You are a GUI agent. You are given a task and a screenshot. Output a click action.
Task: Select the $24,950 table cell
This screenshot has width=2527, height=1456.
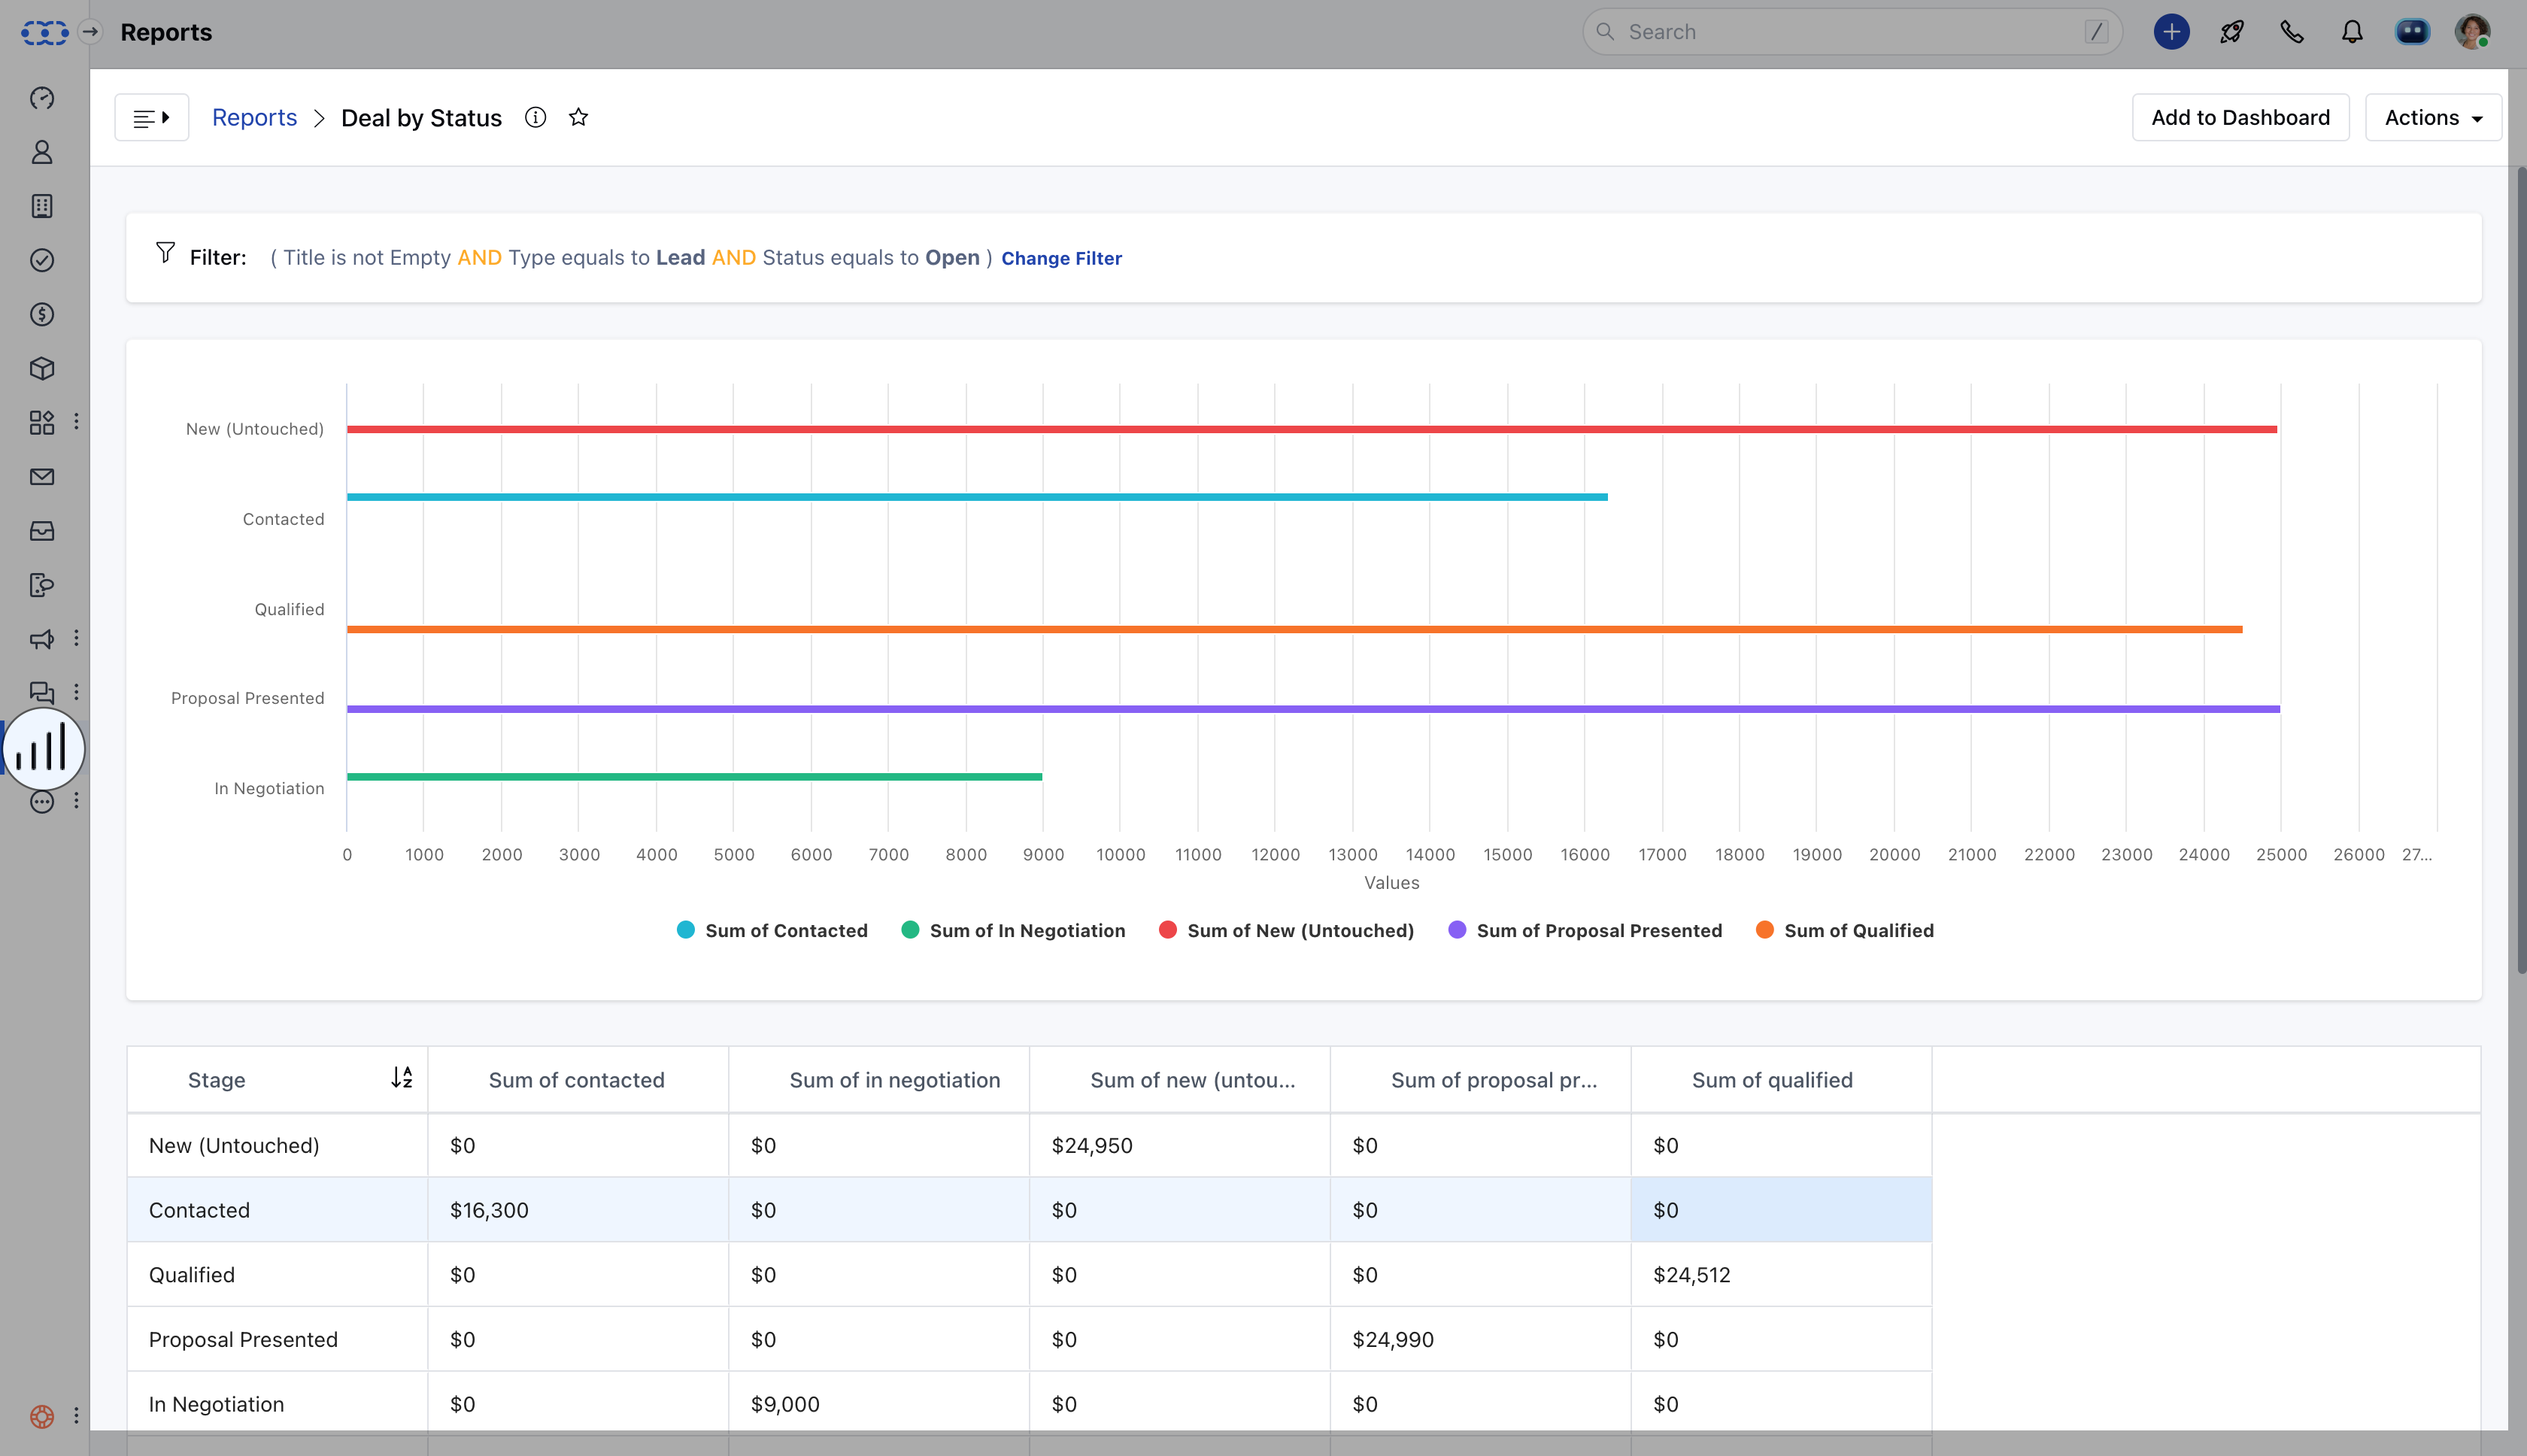[x=1180, y=1146]
